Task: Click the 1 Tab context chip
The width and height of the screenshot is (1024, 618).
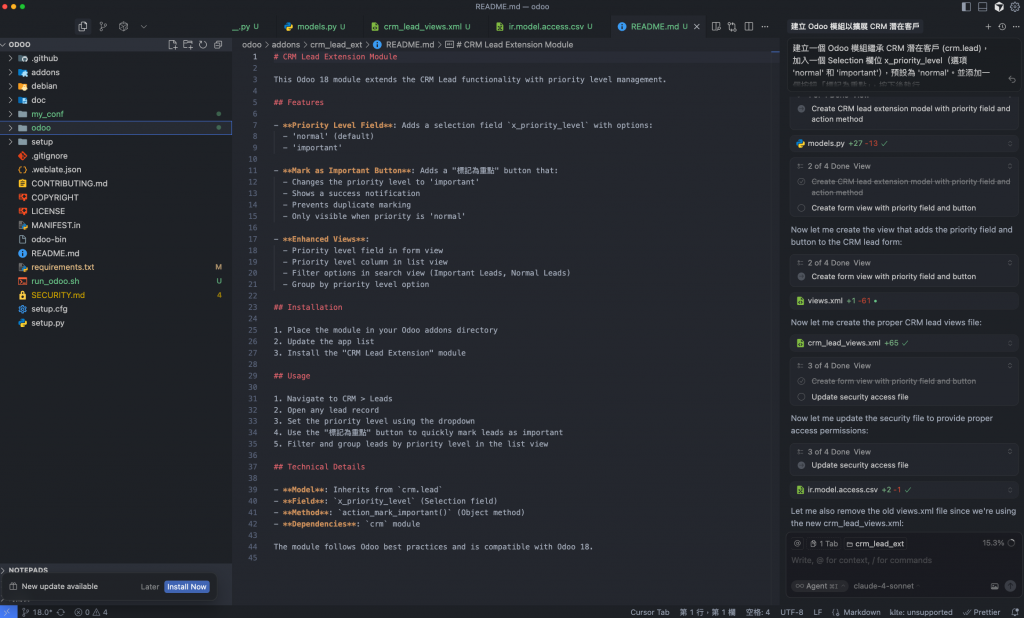Action: click(824, 544)
